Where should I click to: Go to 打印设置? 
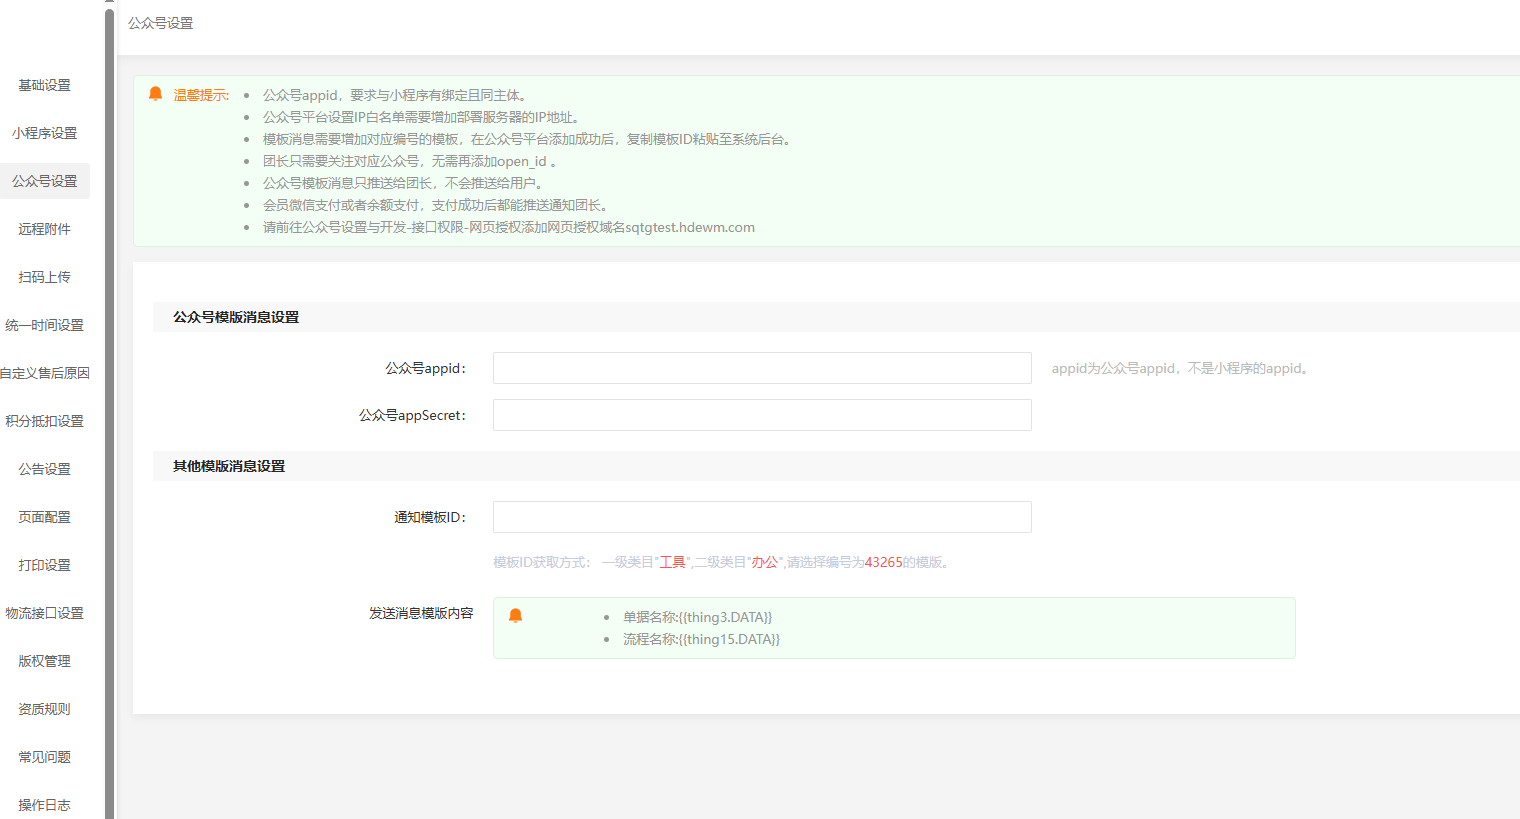(45, 565)
